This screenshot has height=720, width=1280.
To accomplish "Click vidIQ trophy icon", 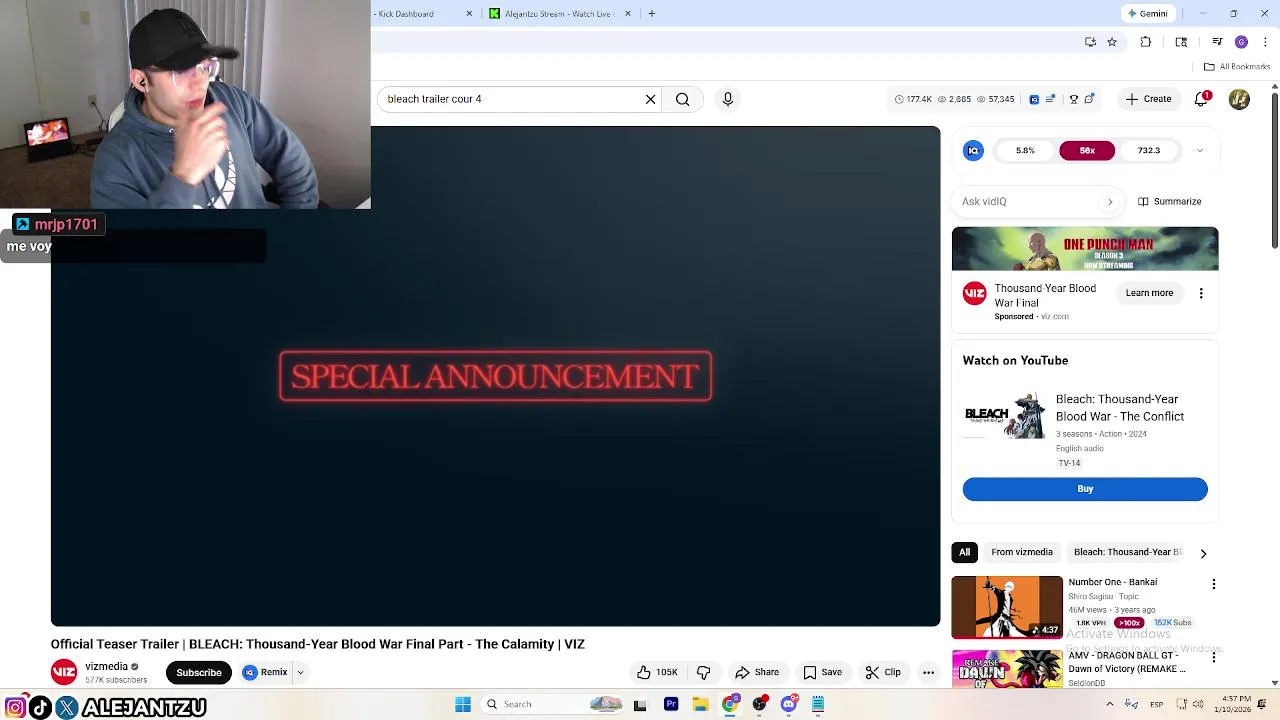I will coord(1074,99).
